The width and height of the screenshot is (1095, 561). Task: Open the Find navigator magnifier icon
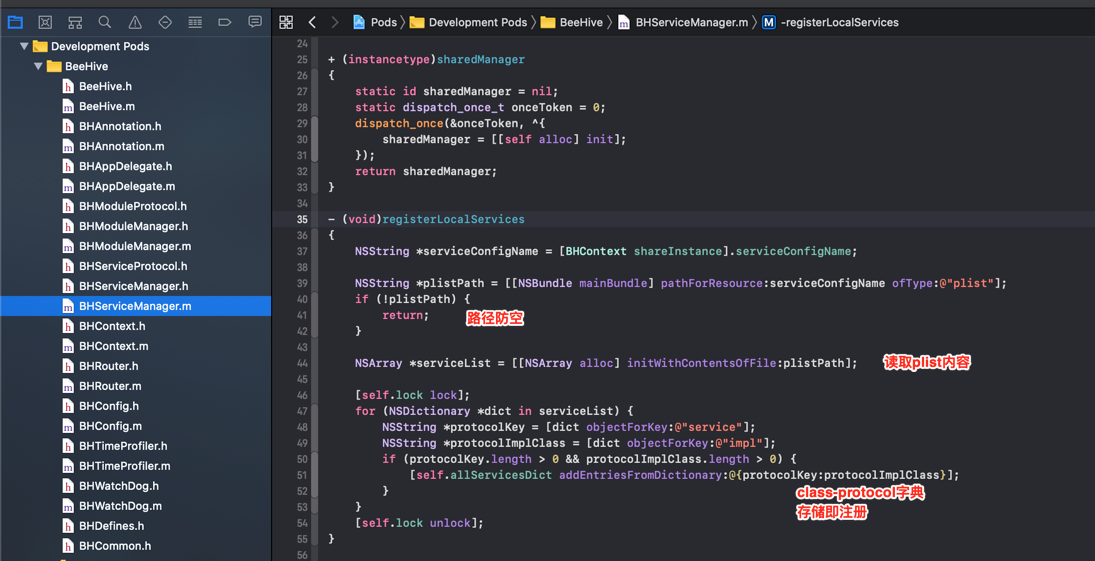(x=105, y=22)
